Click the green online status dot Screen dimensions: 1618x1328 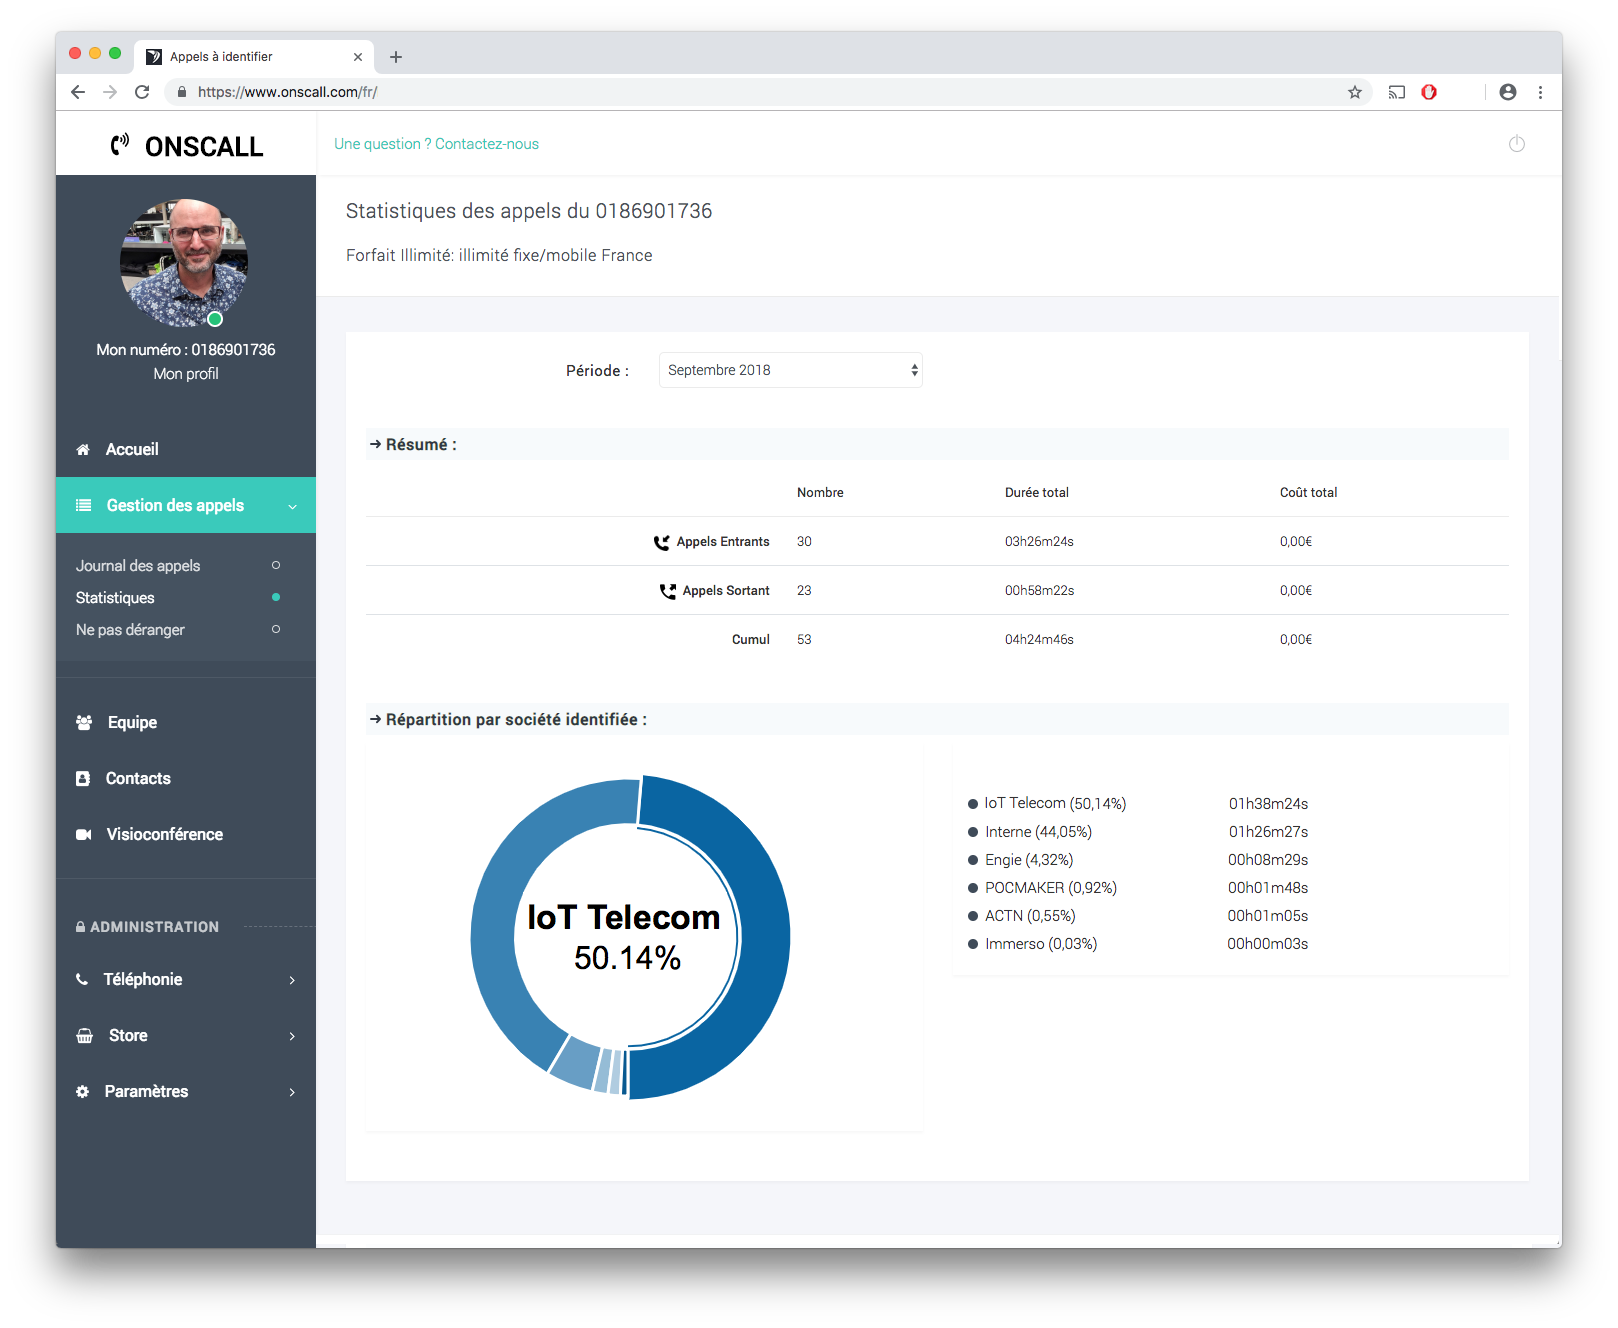[x=215, y=319]
